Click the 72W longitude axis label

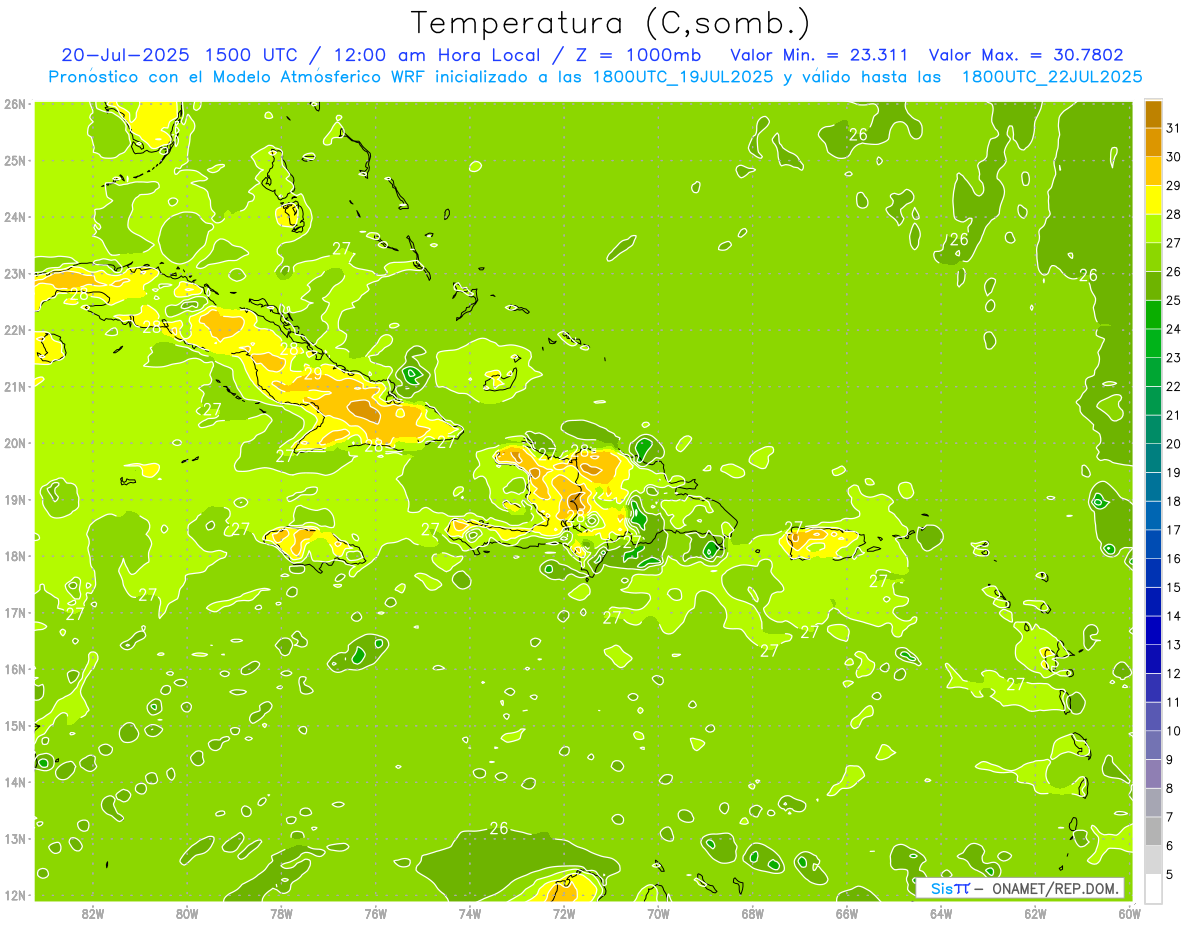564,913
